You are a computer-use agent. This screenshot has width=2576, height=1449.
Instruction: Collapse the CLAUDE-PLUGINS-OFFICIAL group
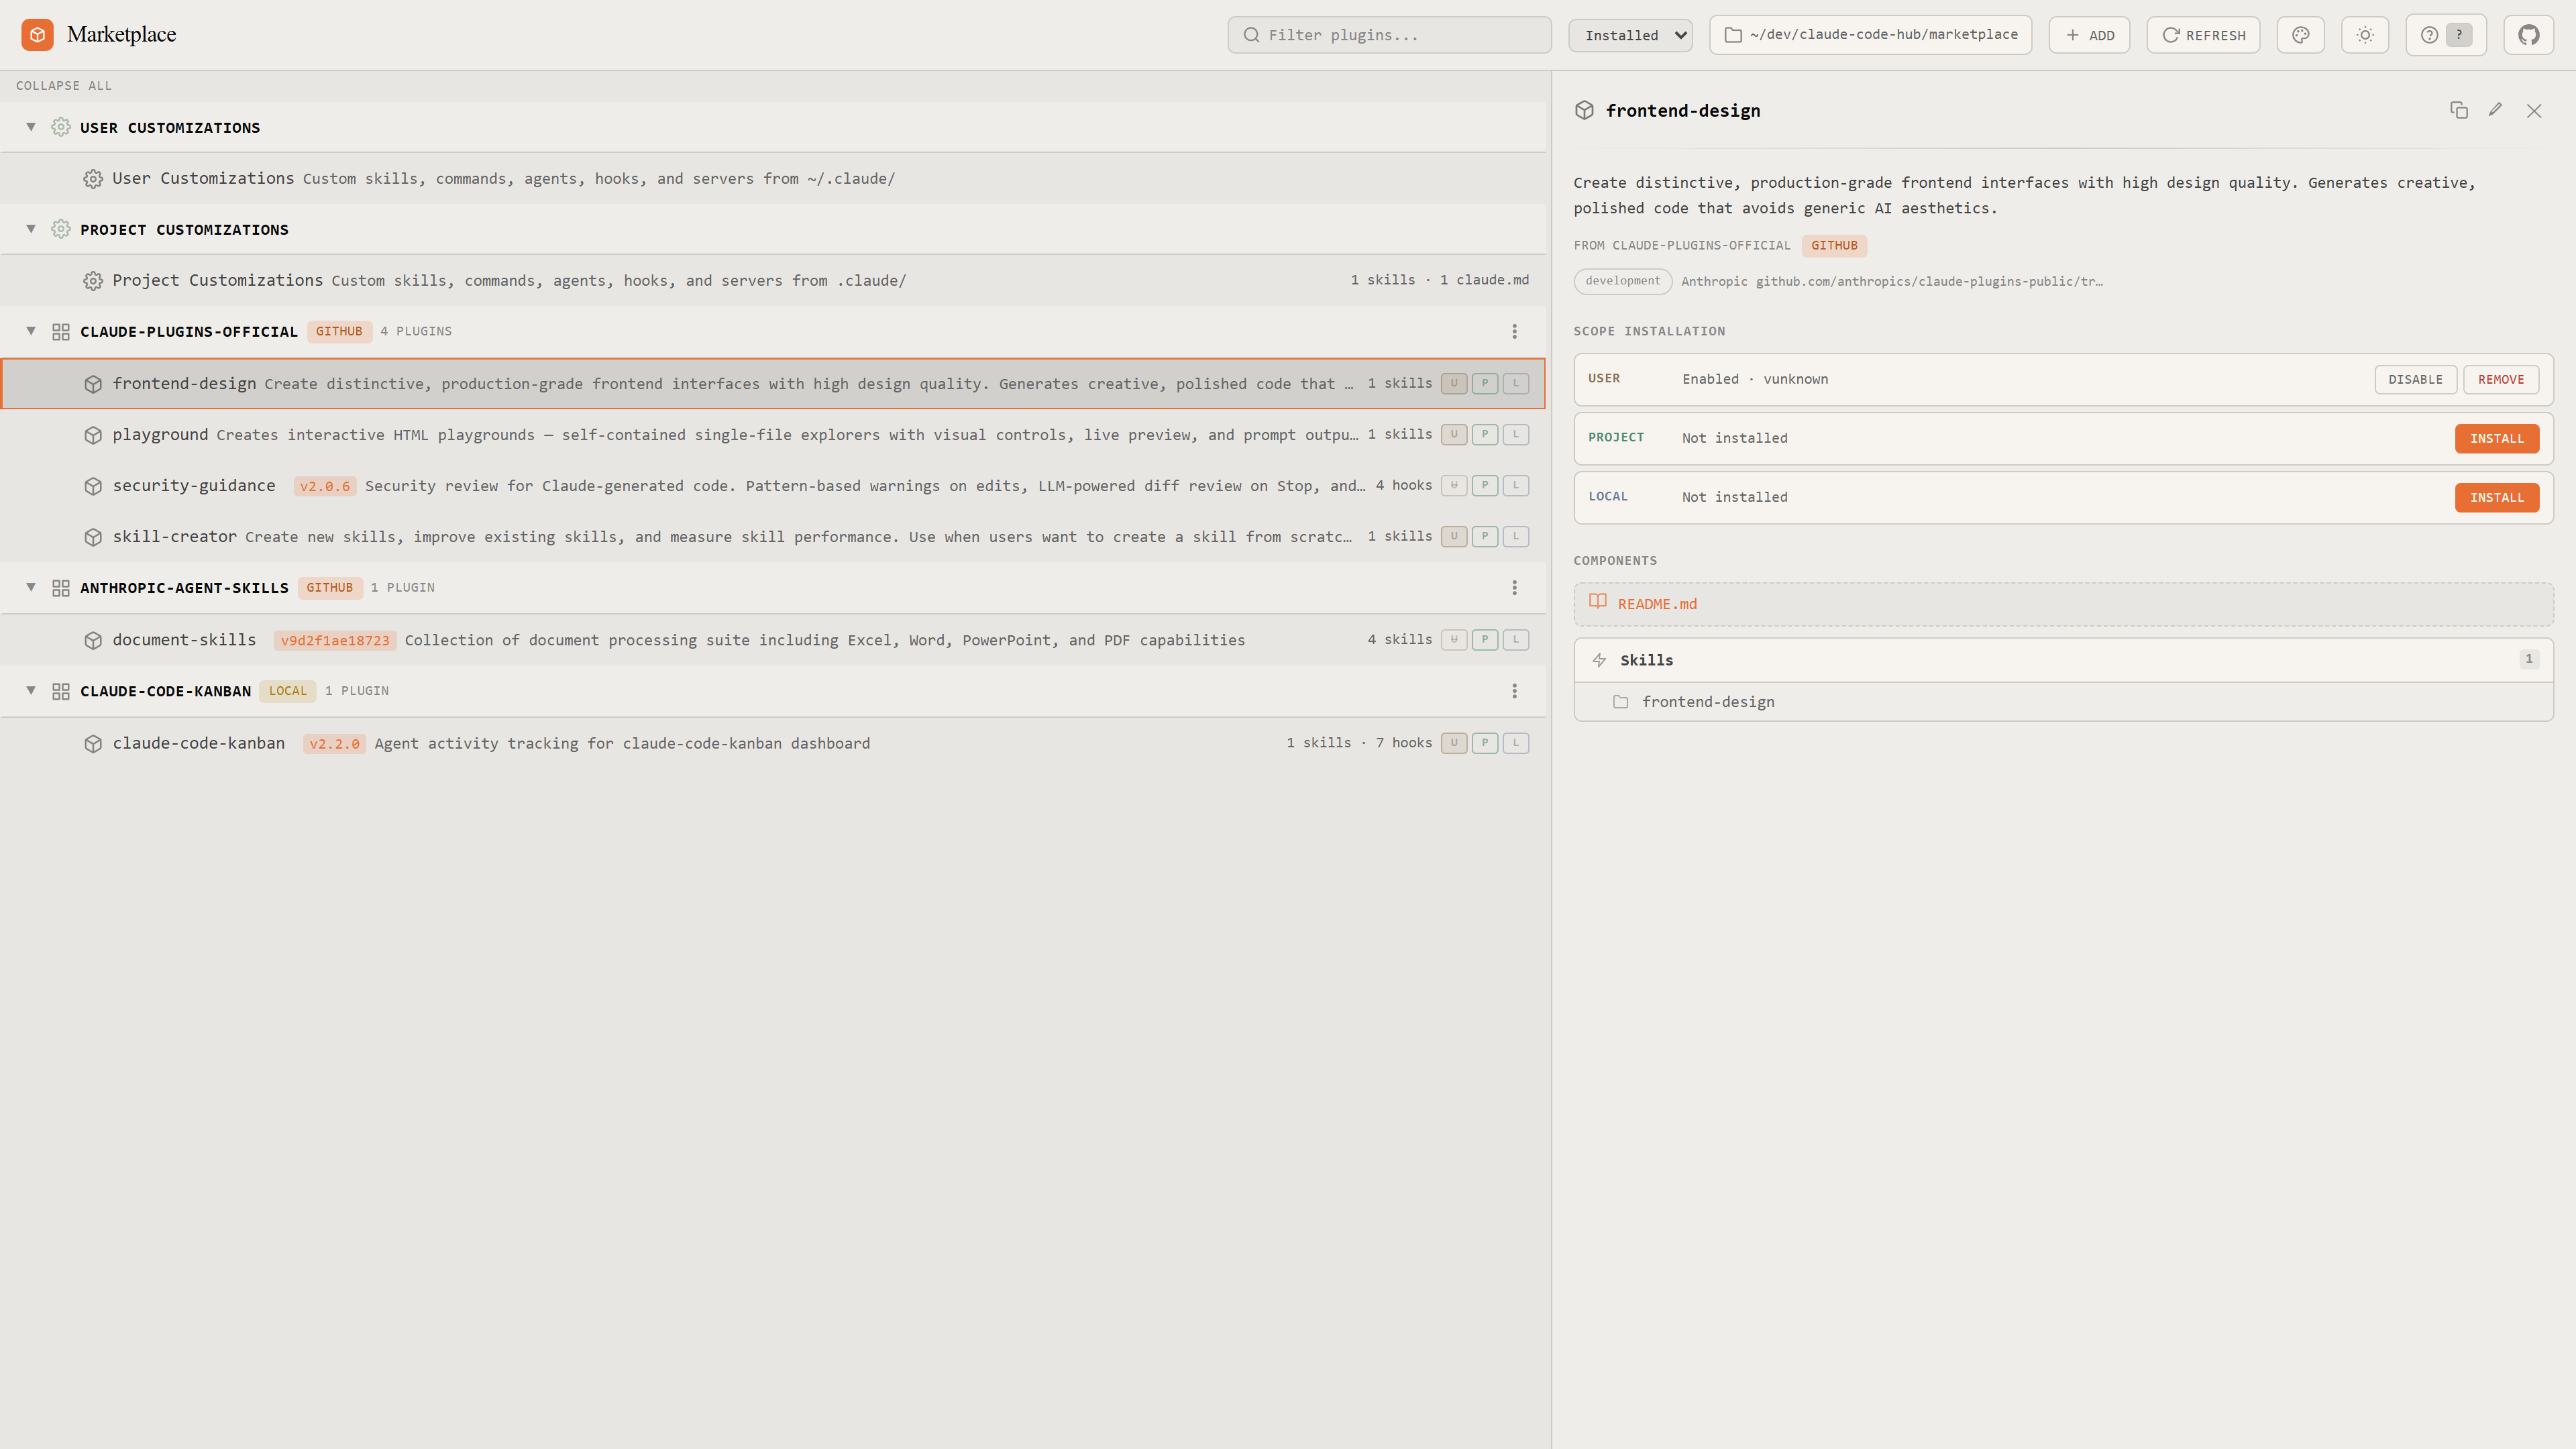[x=31, y=331]
